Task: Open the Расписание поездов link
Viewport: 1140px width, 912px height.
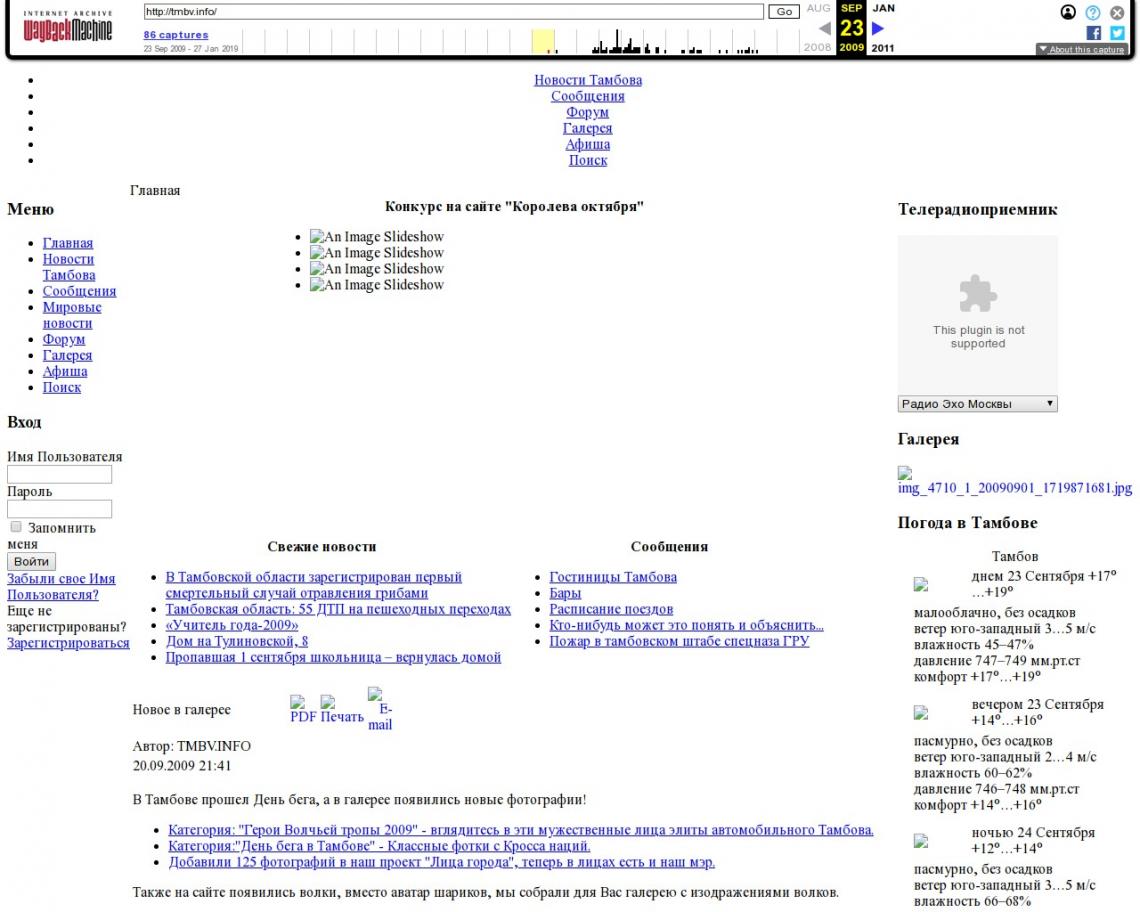Action: pos(611,609)
